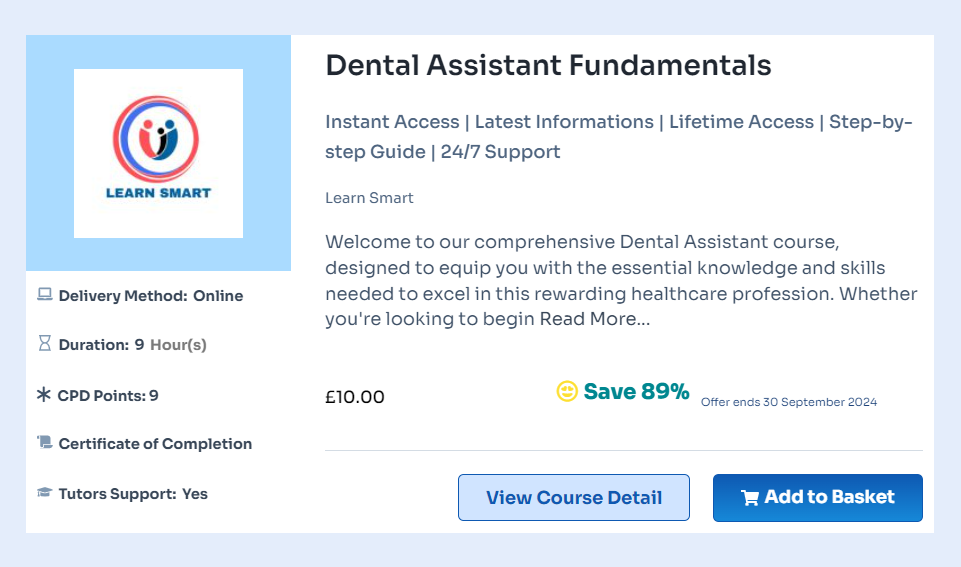Click the hourglass icon next to Duration
The height and width of the screenshot is (567, 961).
coord(44,344)
